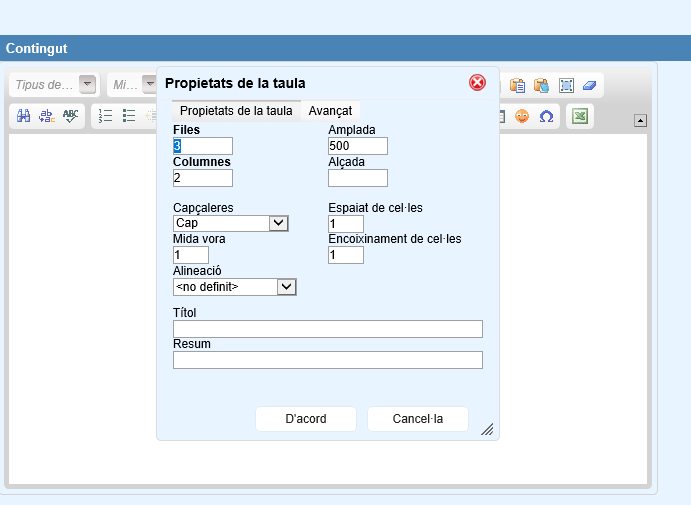Click the Remove Format eraser icon
This screenshot has height=505, width=691.
(589, 85)
